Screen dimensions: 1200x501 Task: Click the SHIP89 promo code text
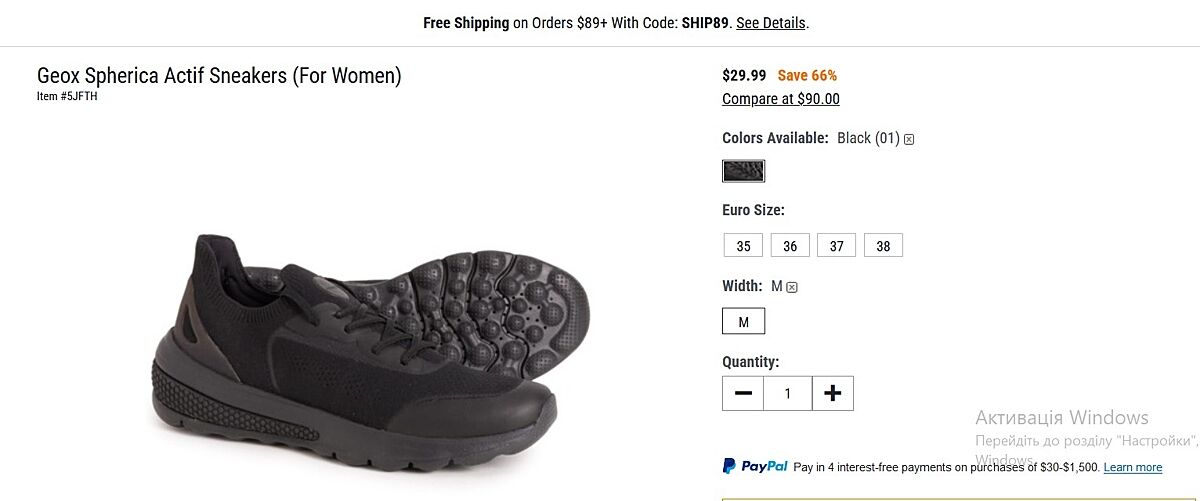(707, 23)
